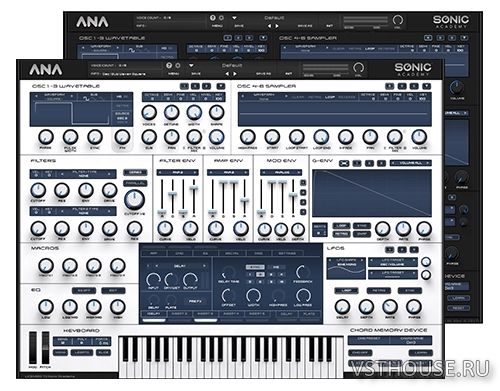Image resolution: width=500 pixels, height=391 pixels.
Task: Toggle G-ENV Retrig button
Action: pyautogui.click(x=341, y=234)
